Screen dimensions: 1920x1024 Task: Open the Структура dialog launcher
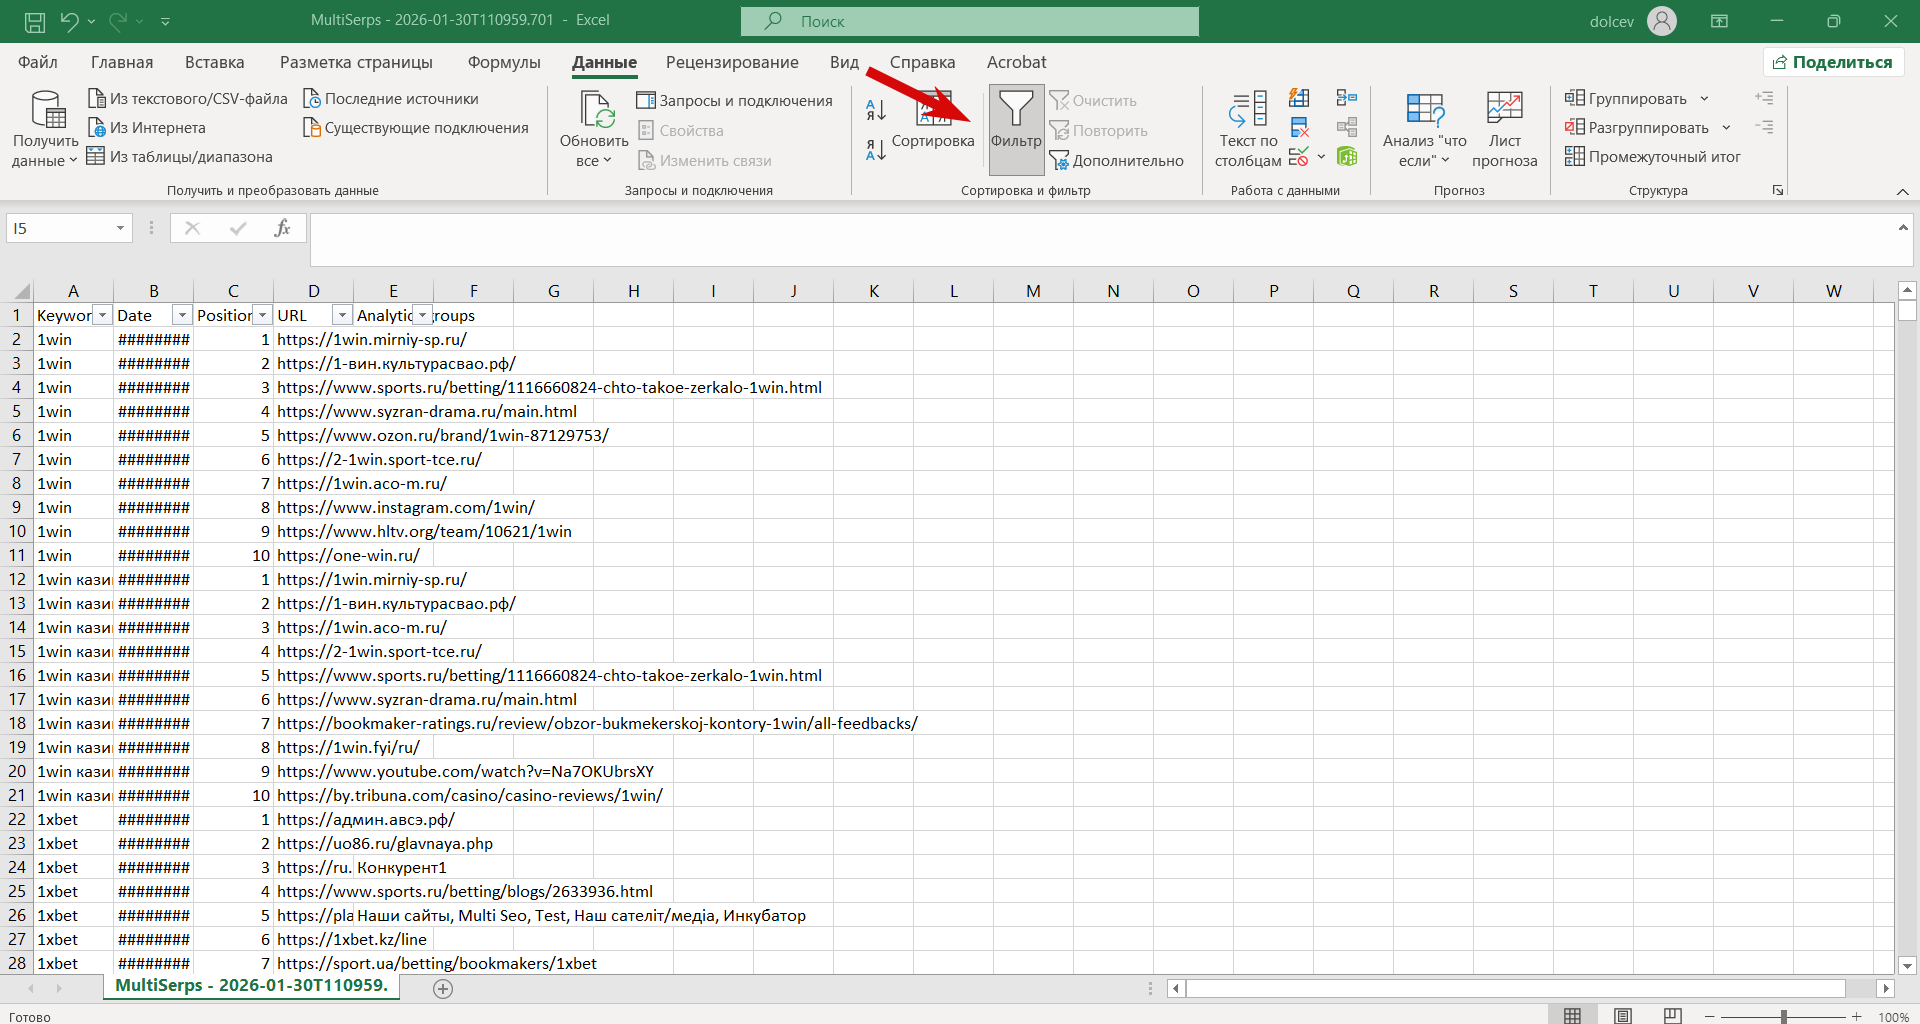point(1778,190)
